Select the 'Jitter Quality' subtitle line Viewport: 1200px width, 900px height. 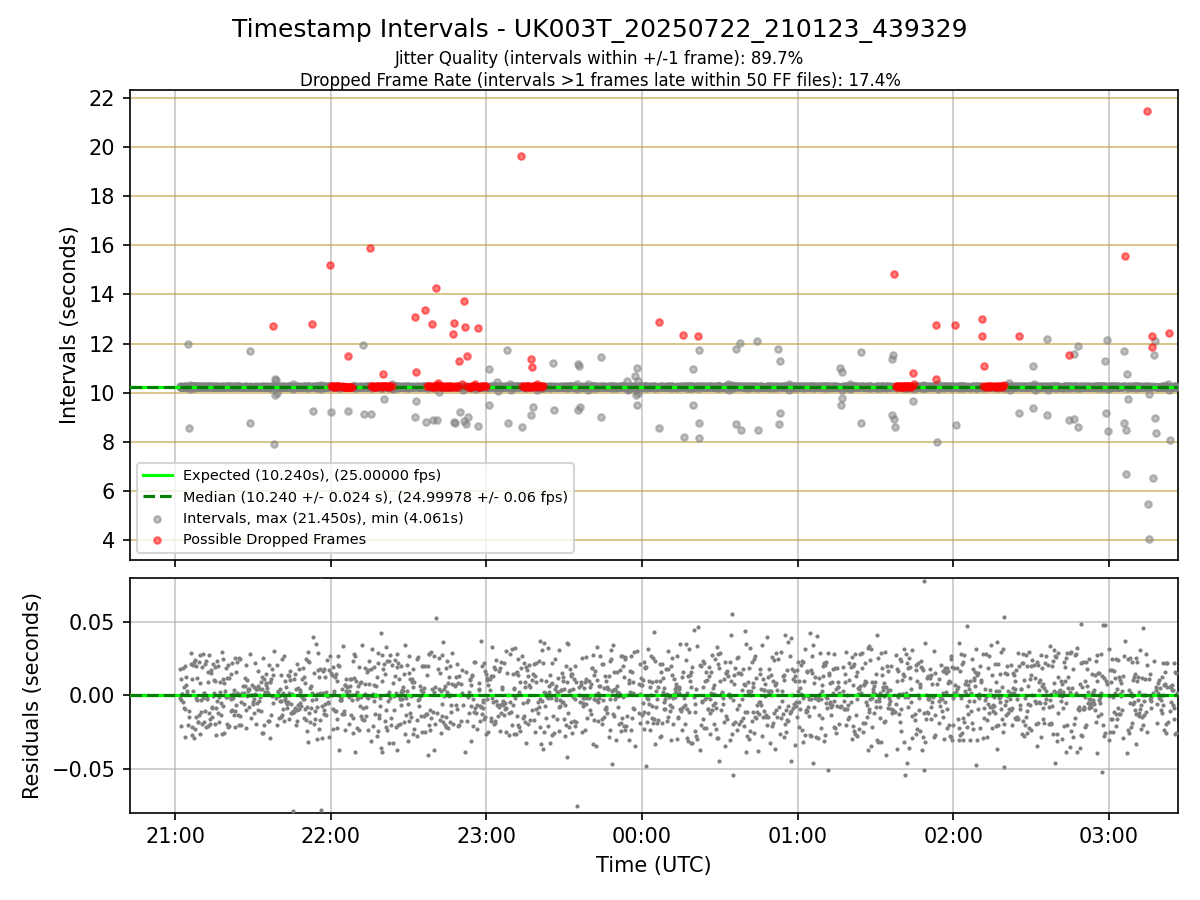coord(599,58)
